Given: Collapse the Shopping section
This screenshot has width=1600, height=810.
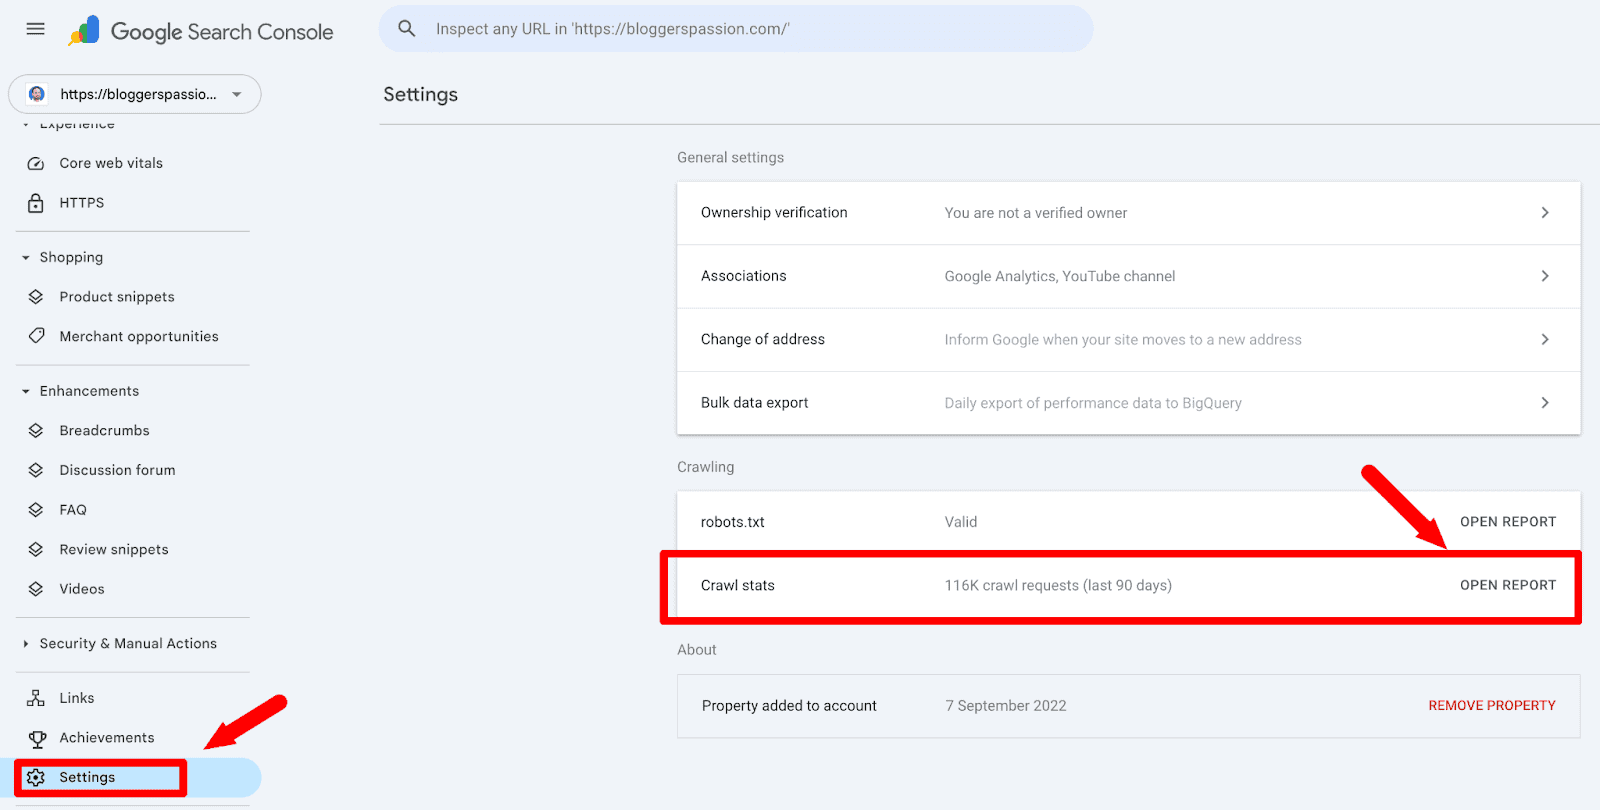Looking at the screenshot, I should click(x=26, y=258).
